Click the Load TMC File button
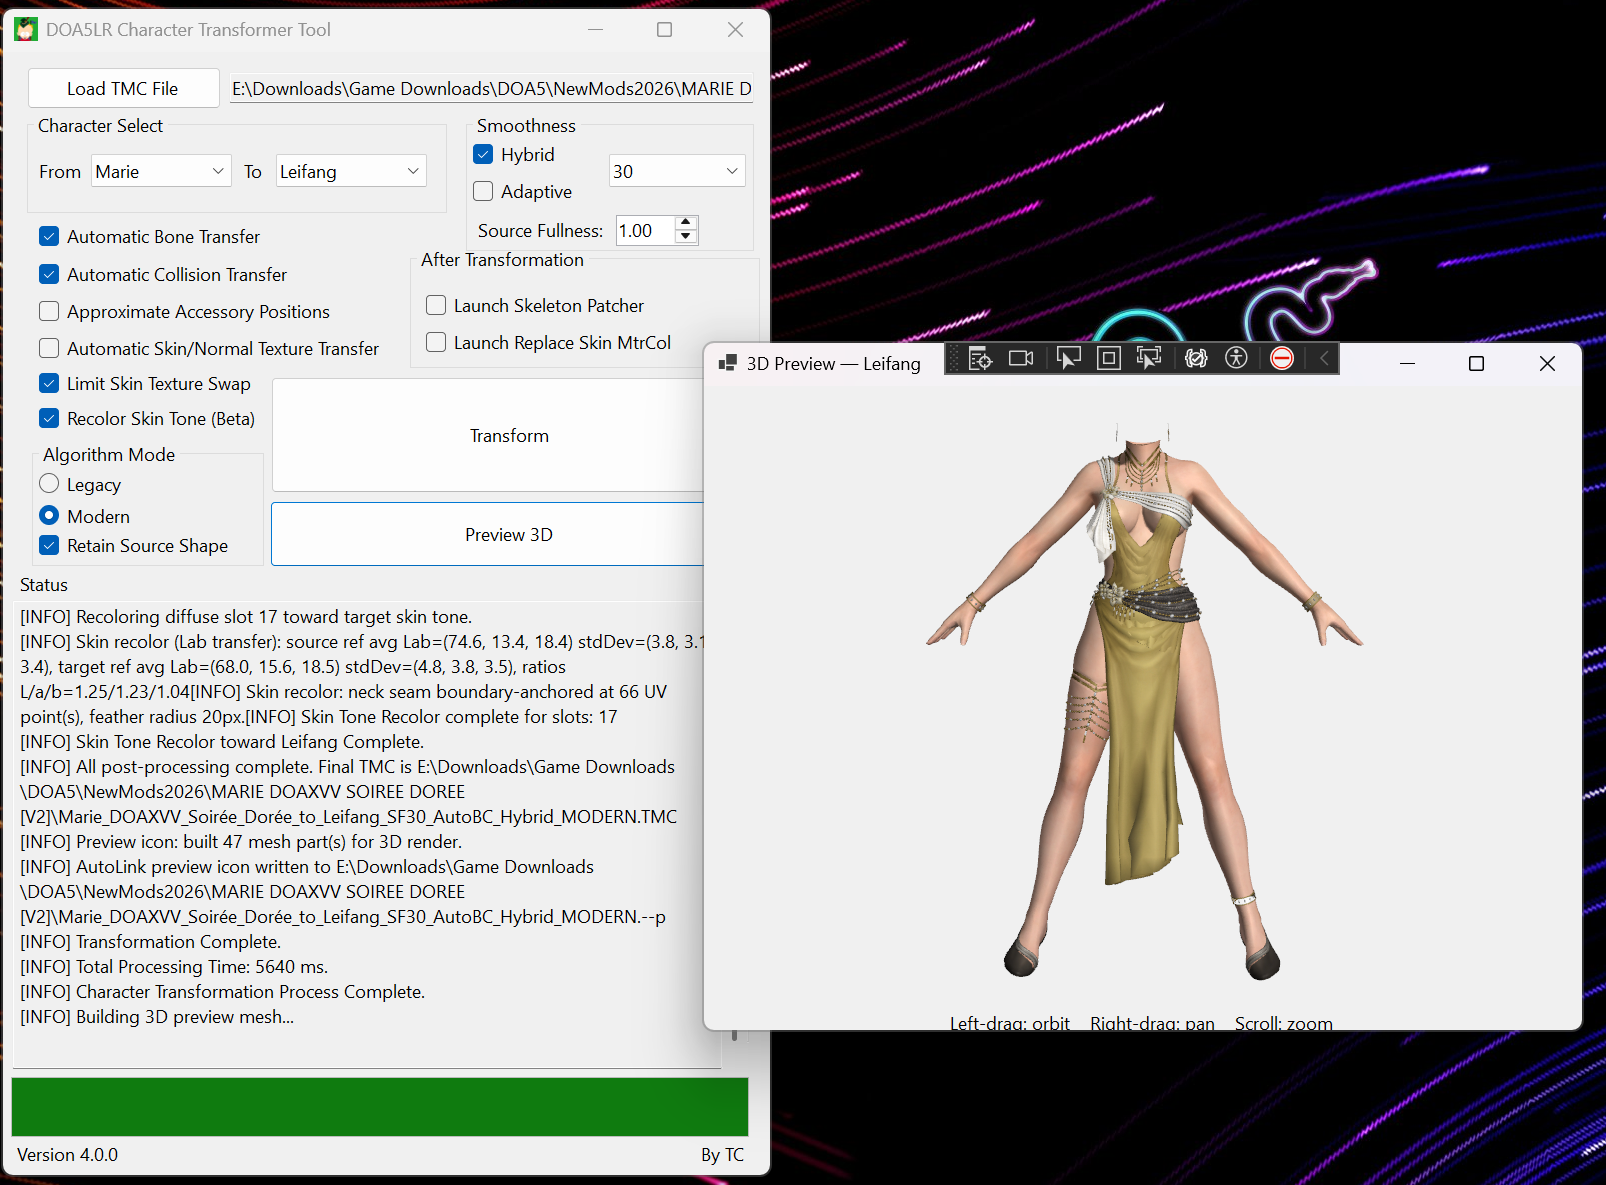 click(x=123, y=88)
